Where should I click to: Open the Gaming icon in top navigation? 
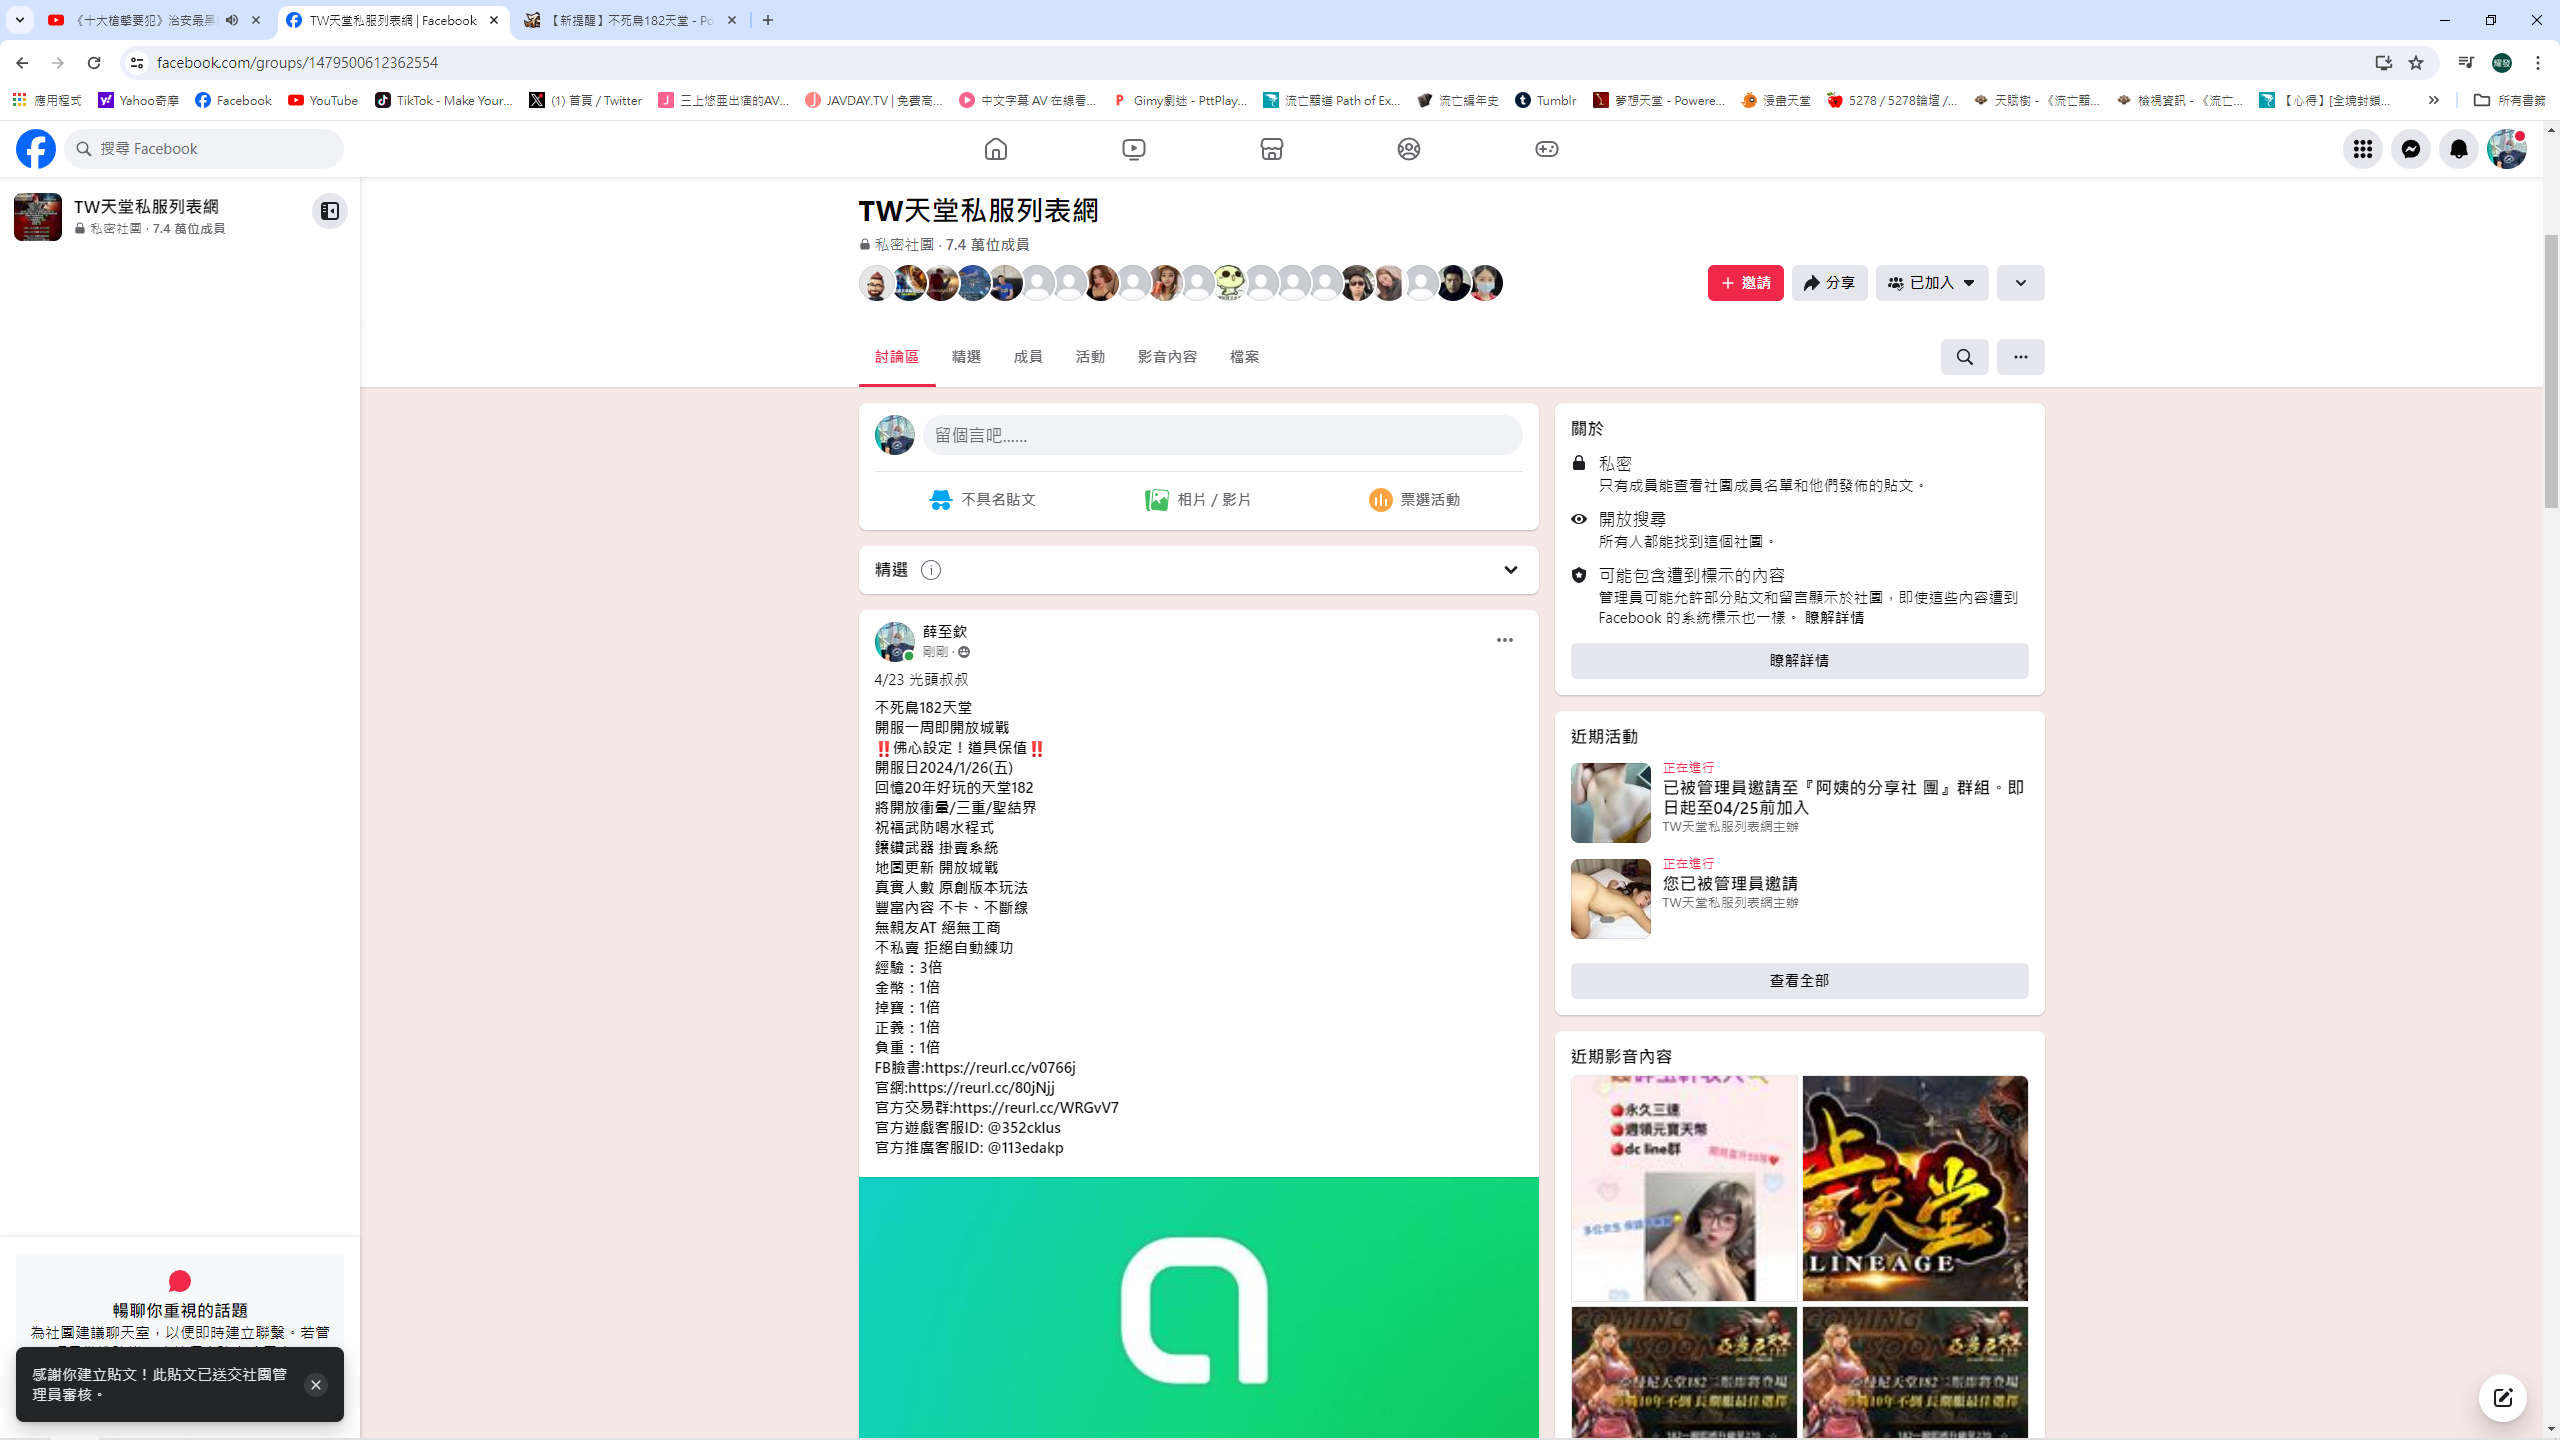coord(1547,149)
